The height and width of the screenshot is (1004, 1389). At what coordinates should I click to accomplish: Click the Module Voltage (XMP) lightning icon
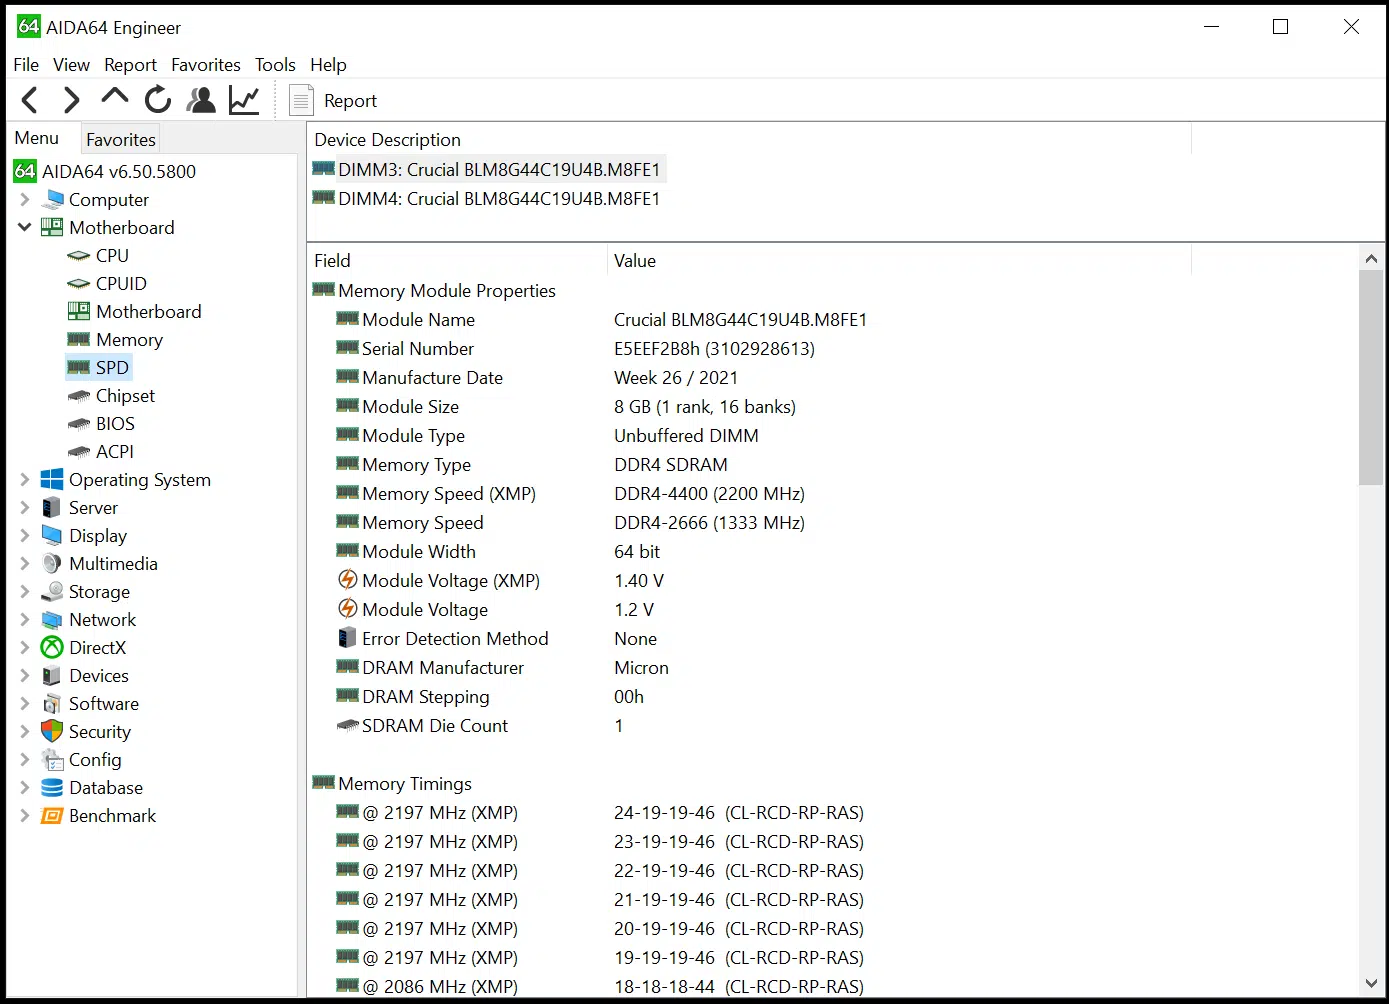pos(347,580)
